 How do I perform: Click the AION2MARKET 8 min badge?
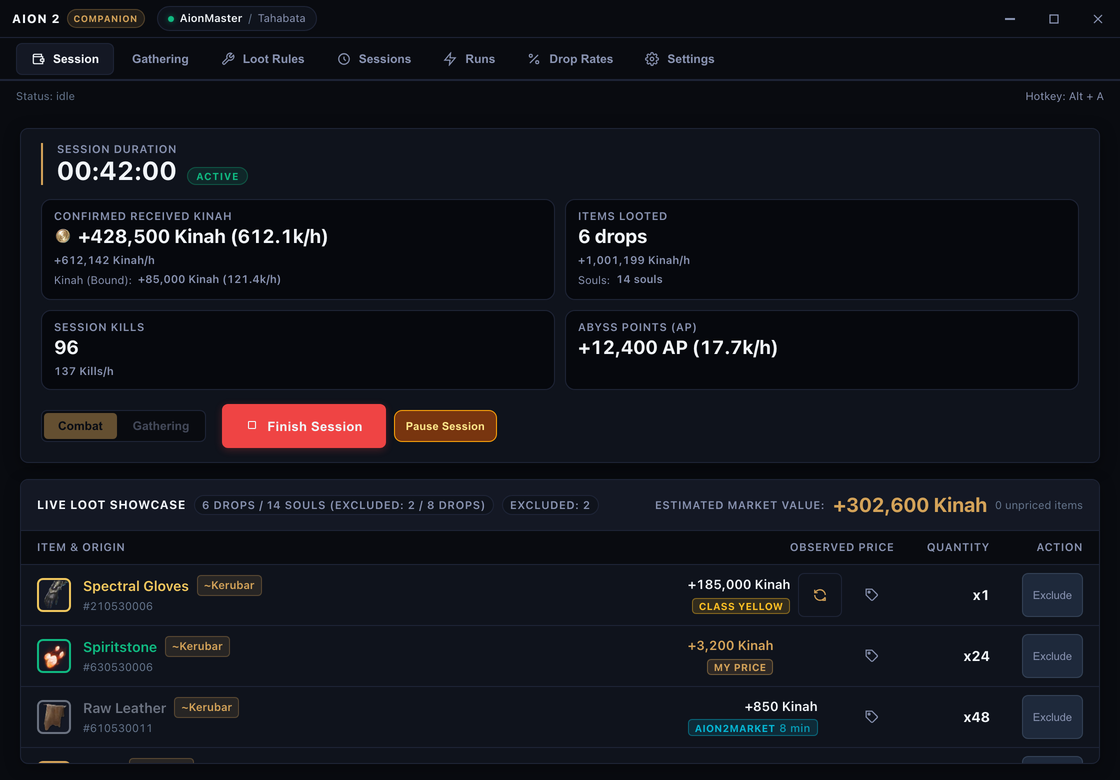tap(753, 728)
